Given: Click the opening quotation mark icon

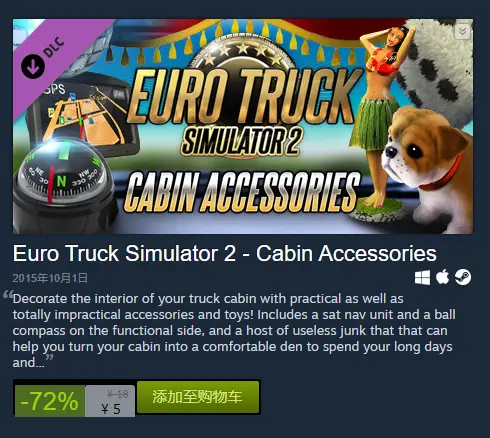Looking at the screenshot, I should point(8,295).
